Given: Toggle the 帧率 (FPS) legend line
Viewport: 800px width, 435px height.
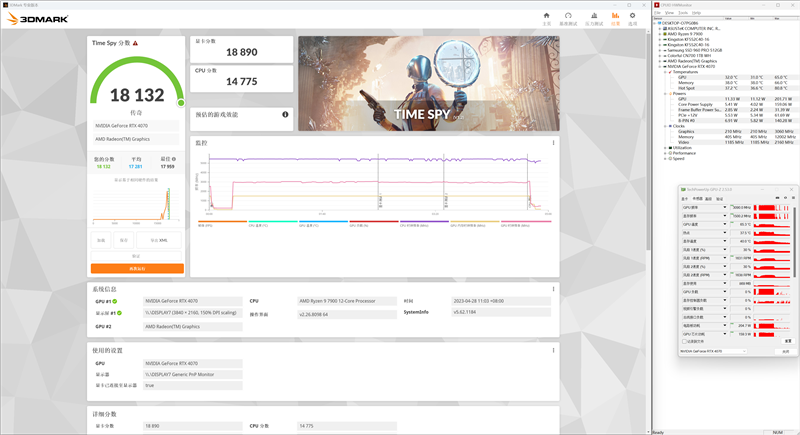Looking at the screenshot, I should point(222,222).
